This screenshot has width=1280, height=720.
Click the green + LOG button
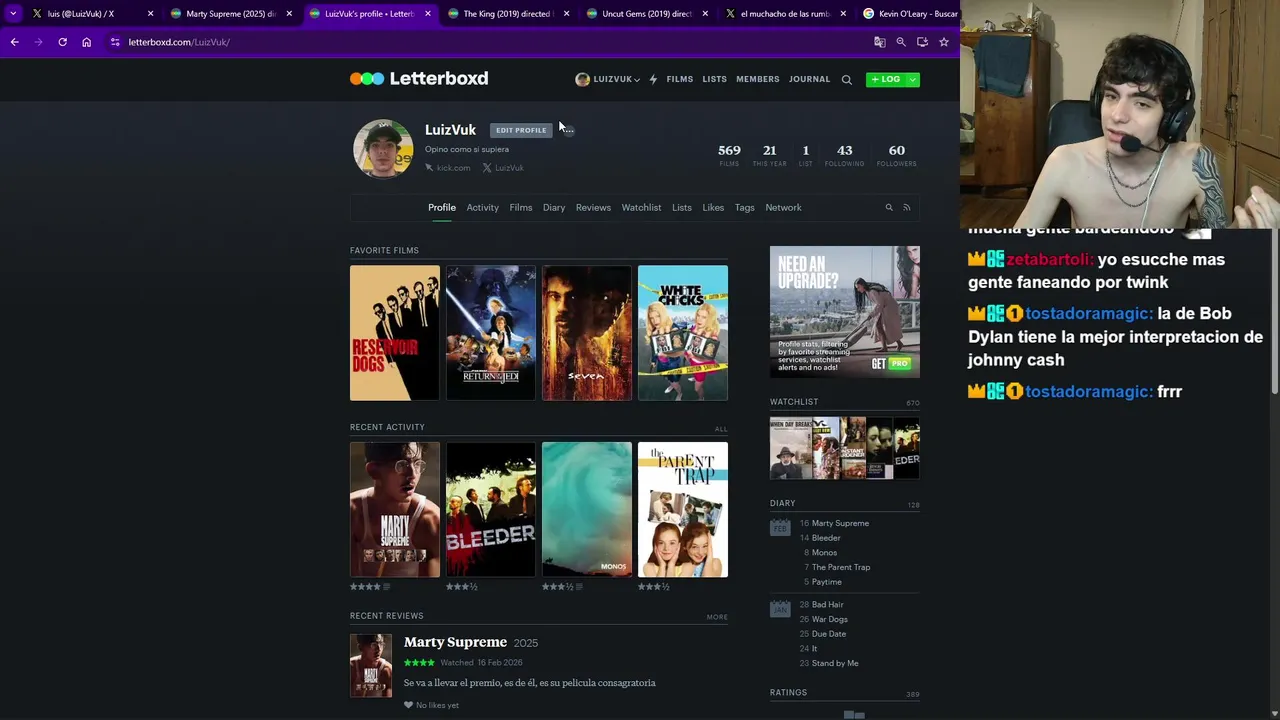tap(886, 79)
